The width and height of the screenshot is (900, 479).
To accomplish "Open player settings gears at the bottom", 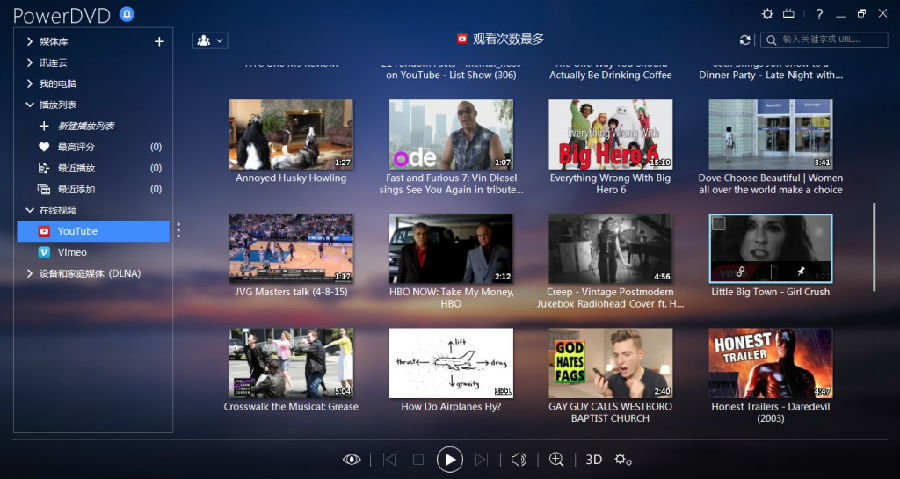I will (x=623, y=459).
